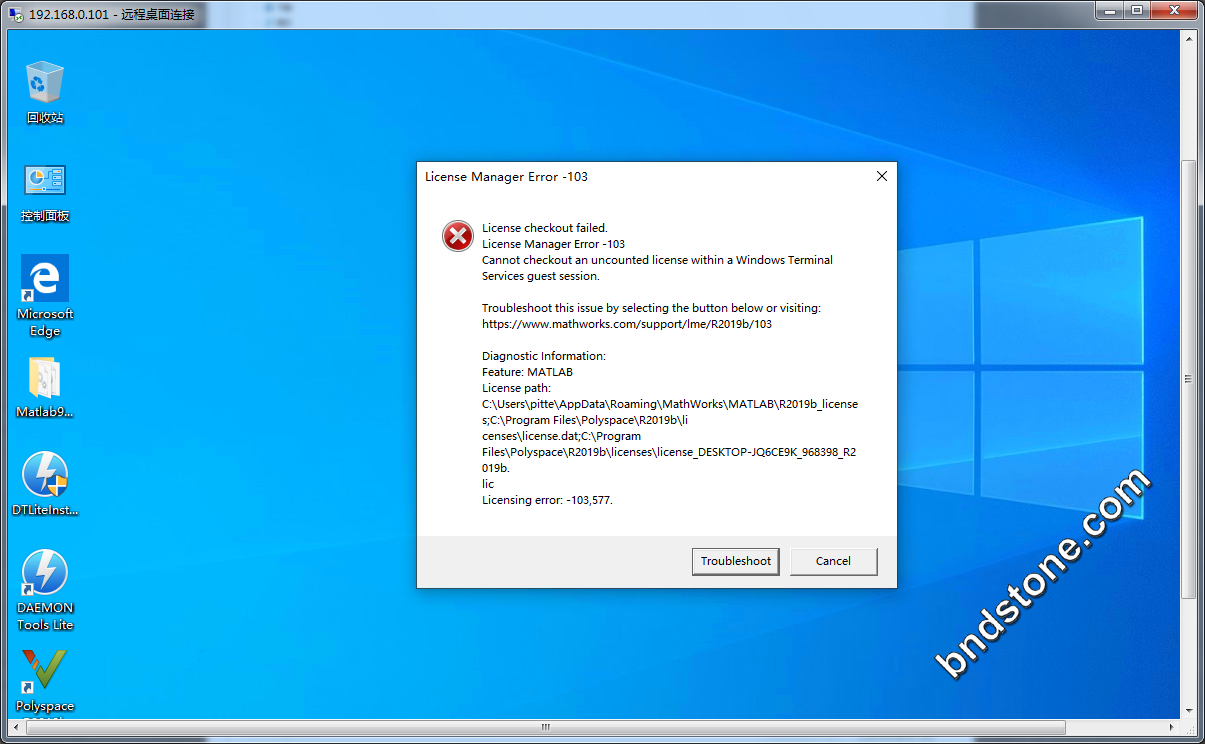Click the vertical scrollbar thumb
Viewport: 1205px width, 744px height.
[1188, 380]
